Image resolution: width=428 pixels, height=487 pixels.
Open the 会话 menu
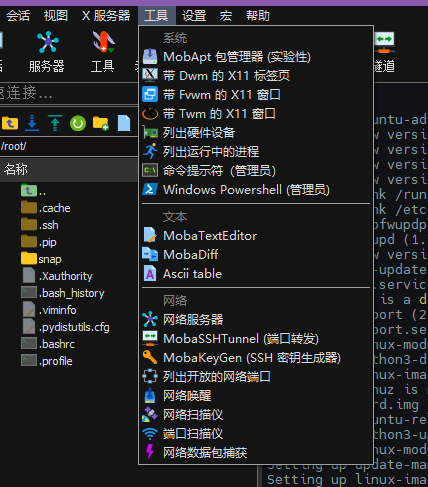point(18,16)
